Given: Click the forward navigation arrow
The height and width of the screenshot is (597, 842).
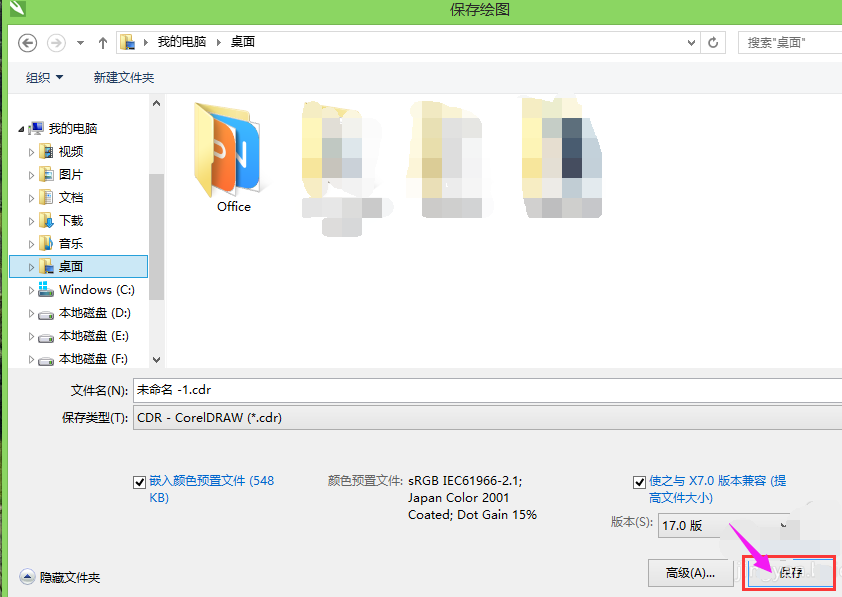Looking at the screenshot, I should click(x=56, y=42).
